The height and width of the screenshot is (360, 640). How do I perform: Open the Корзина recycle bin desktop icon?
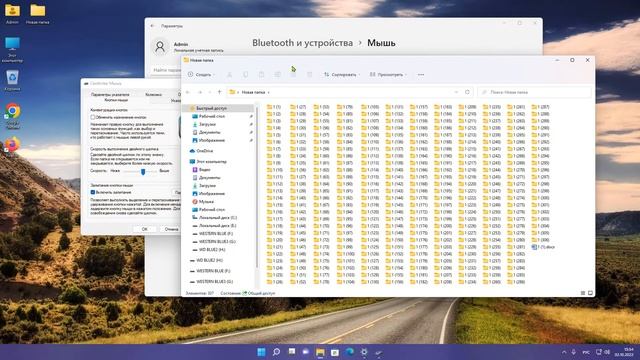coord(12,80)
